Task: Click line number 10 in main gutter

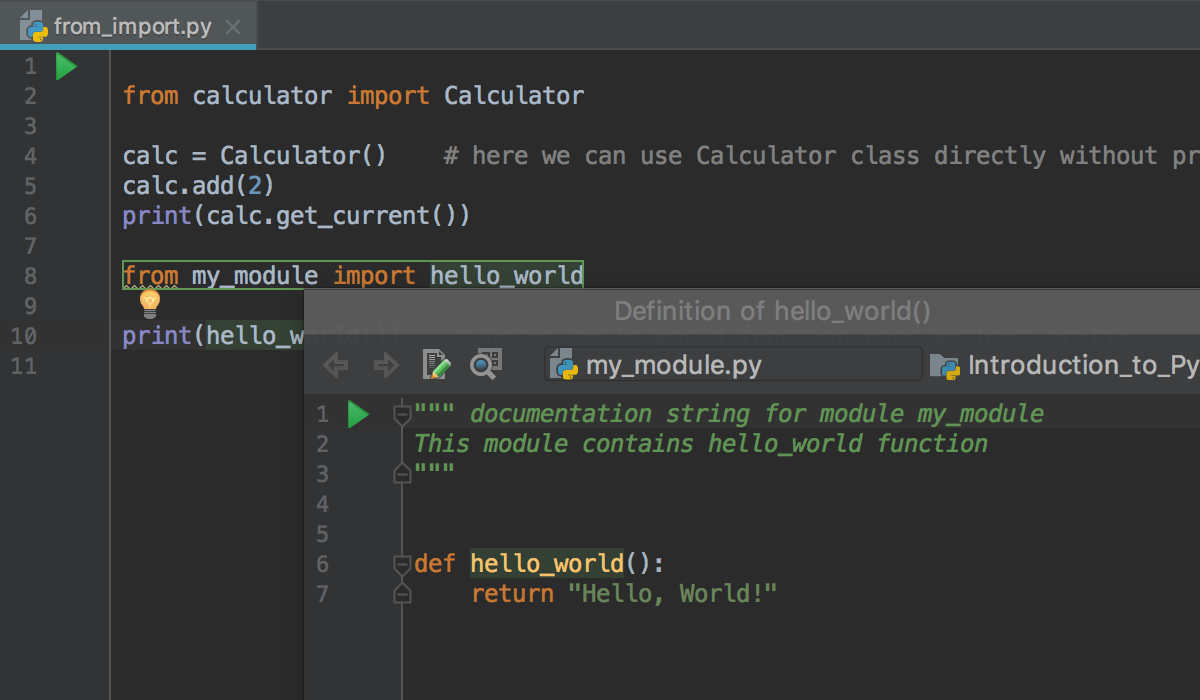Action: click(24, 336)
